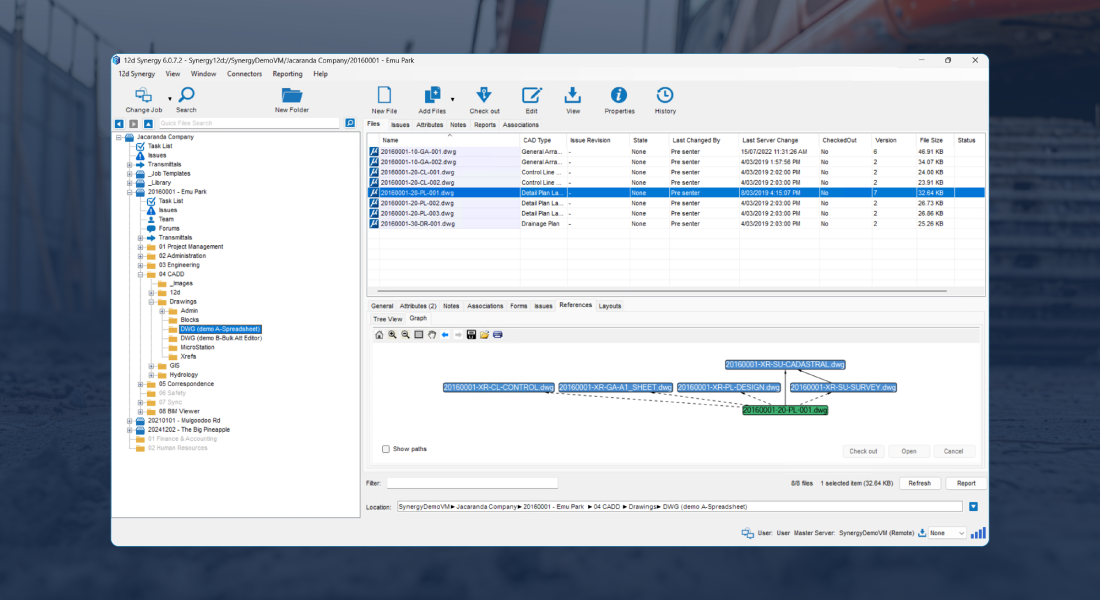Screen dimensions: 1100x600
Task: Click the Properties info icon
Action: 619,96
